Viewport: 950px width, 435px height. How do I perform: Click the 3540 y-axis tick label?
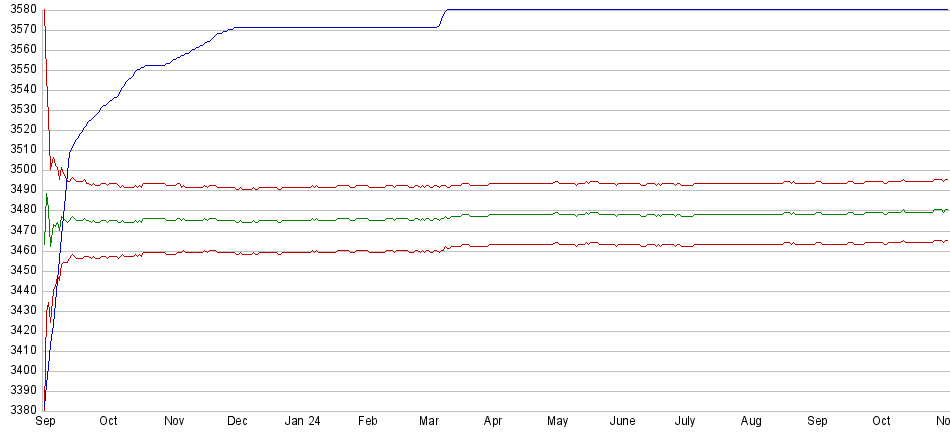pos(19,89)
